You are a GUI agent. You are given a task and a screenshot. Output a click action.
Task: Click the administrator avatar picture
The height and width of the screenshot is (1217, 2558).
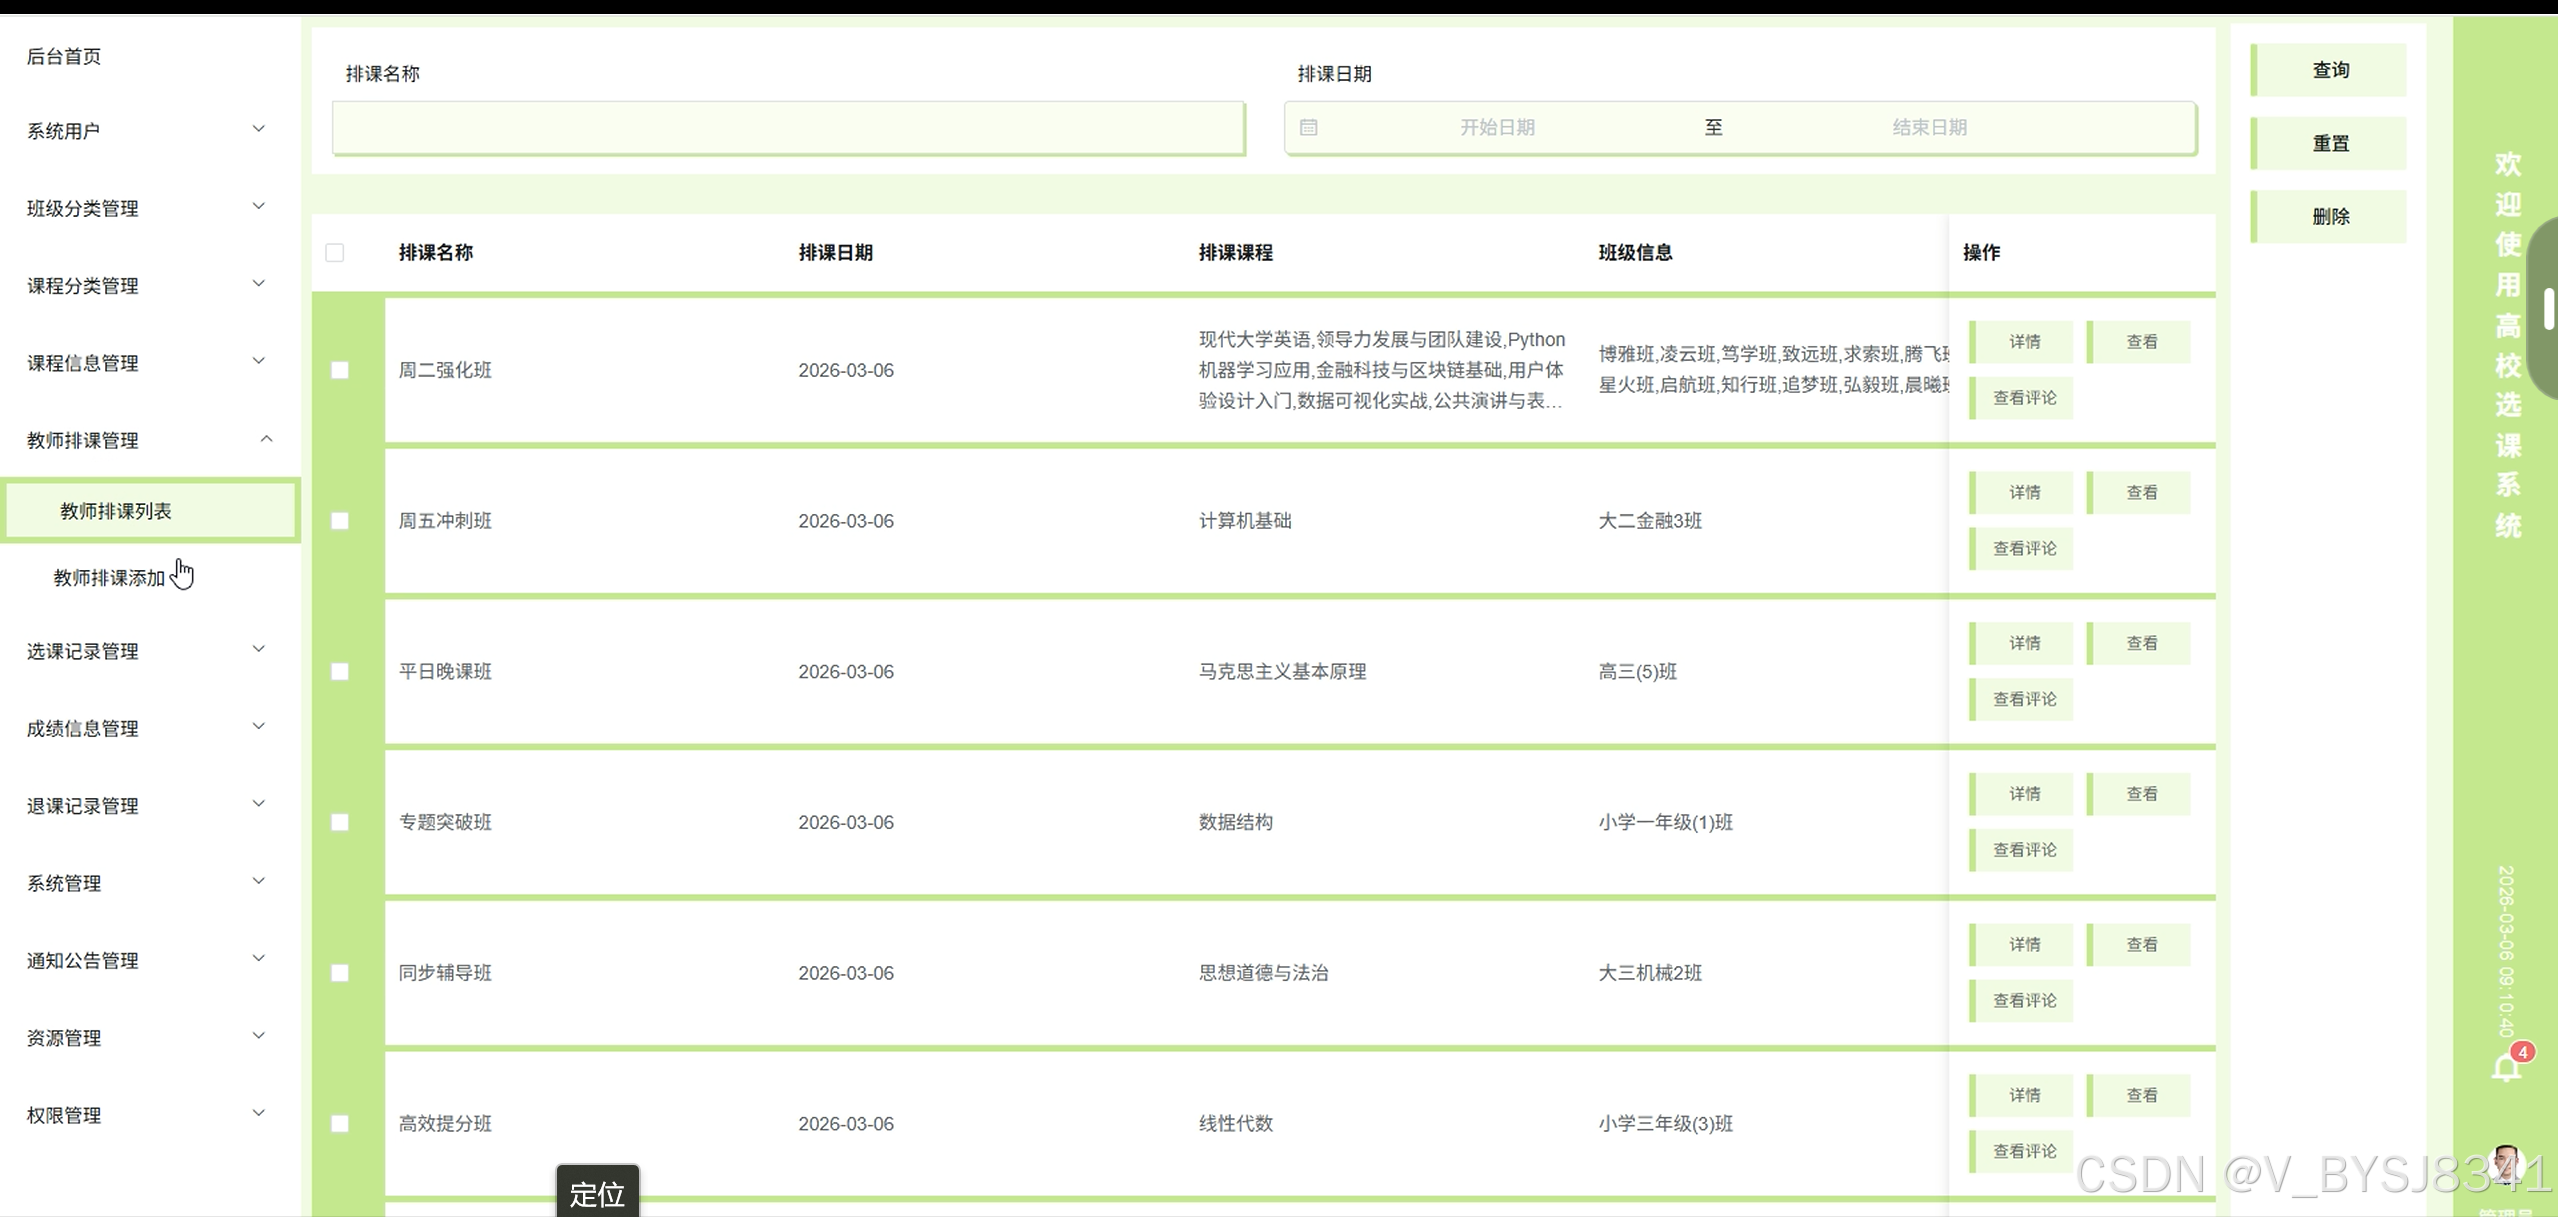(2506, 1165)
